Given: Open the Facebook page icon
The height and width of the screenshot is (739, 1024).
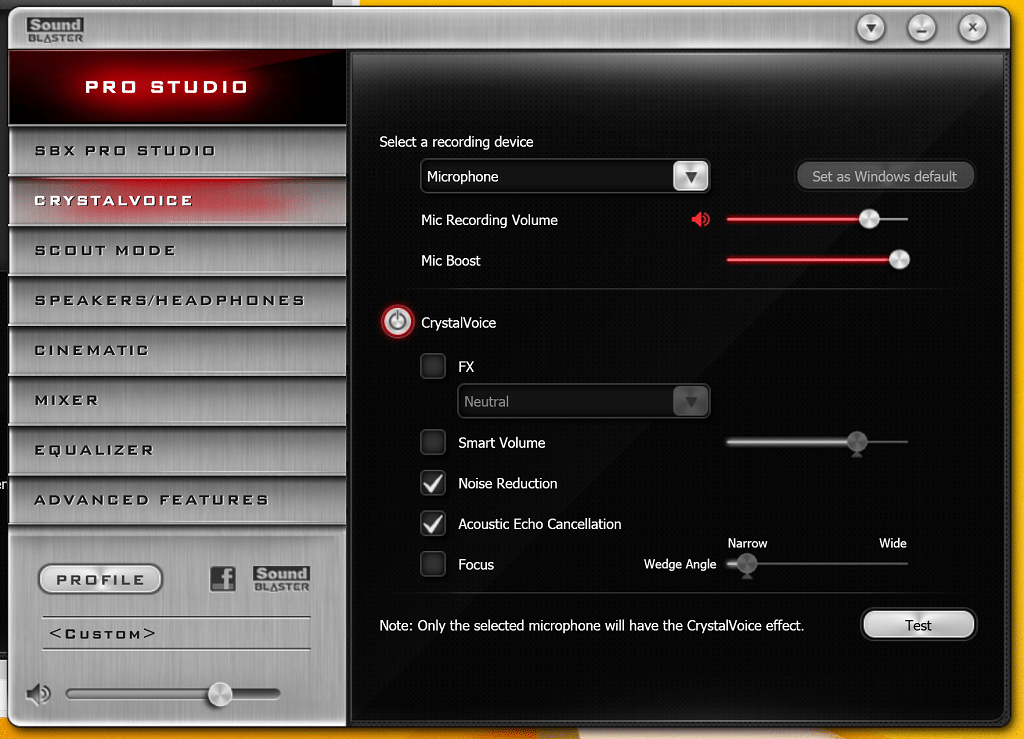Looking at the screenshot, I should 222,578.
